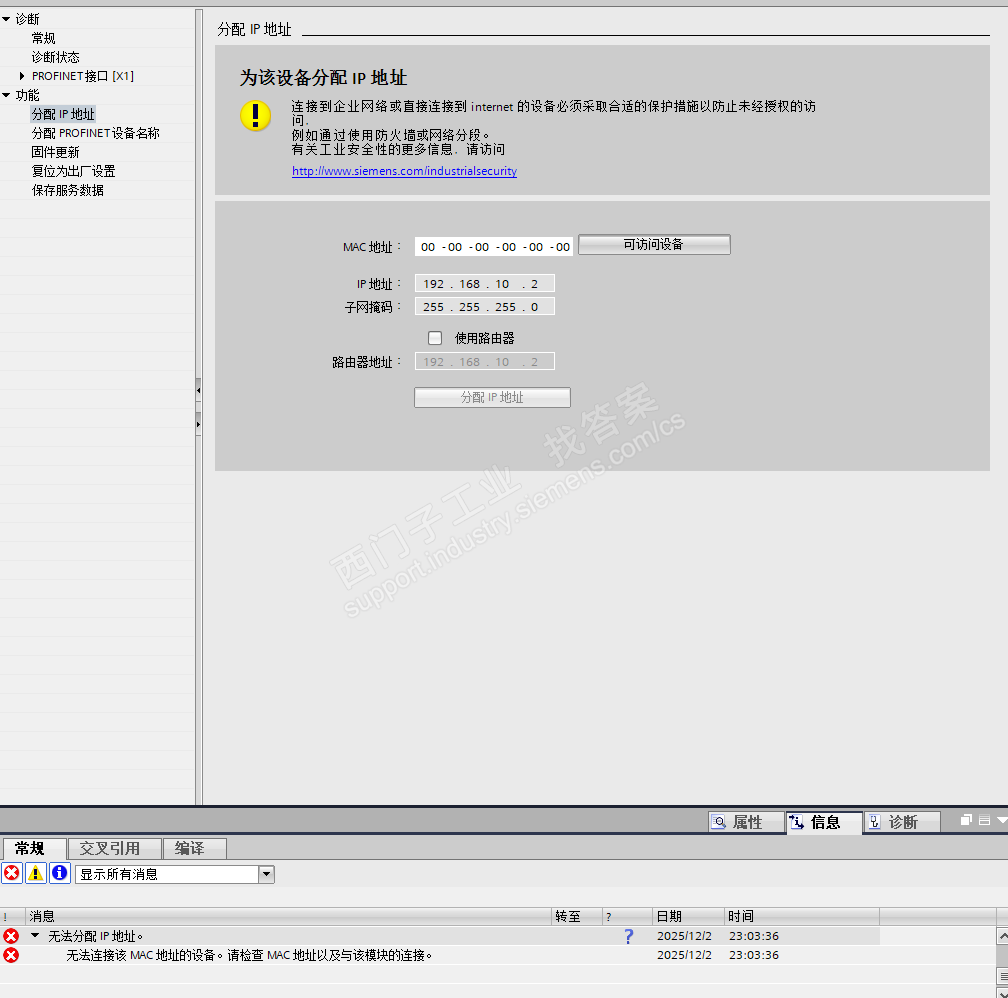Image resolution: width=1008 pixels, height=998 pixels.
Task: Select the '交叉引用' info sub-tab
Action: (x=114, y=848)
